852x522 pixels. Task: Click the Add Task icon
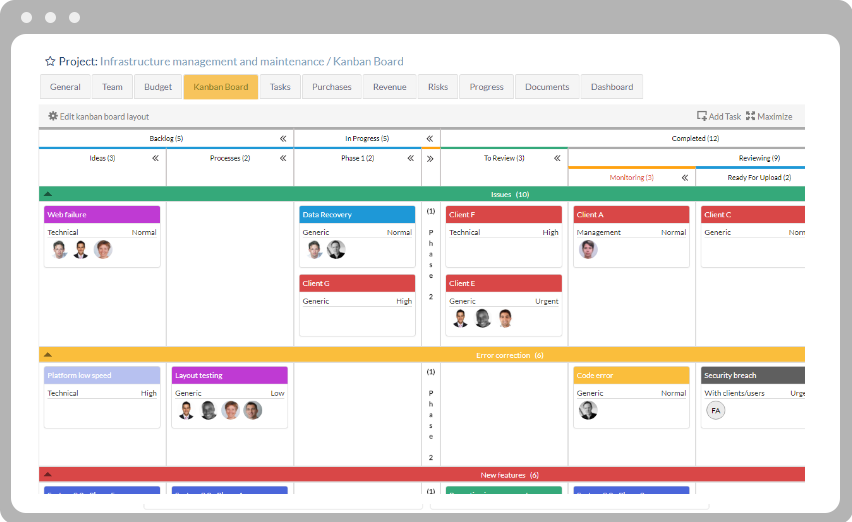pos(702,117)
